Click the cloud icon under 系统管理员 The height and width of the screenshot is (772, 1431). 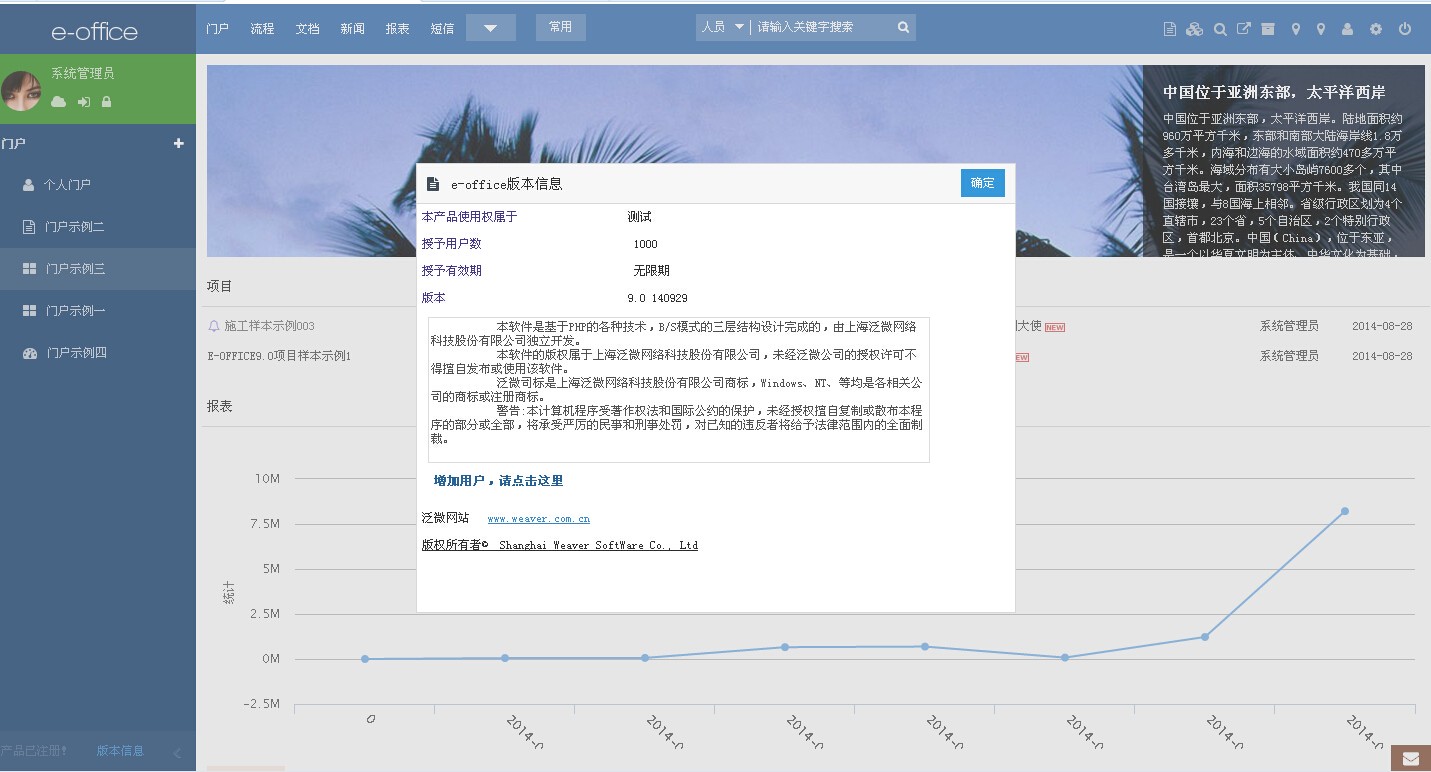tap(59, 102)
